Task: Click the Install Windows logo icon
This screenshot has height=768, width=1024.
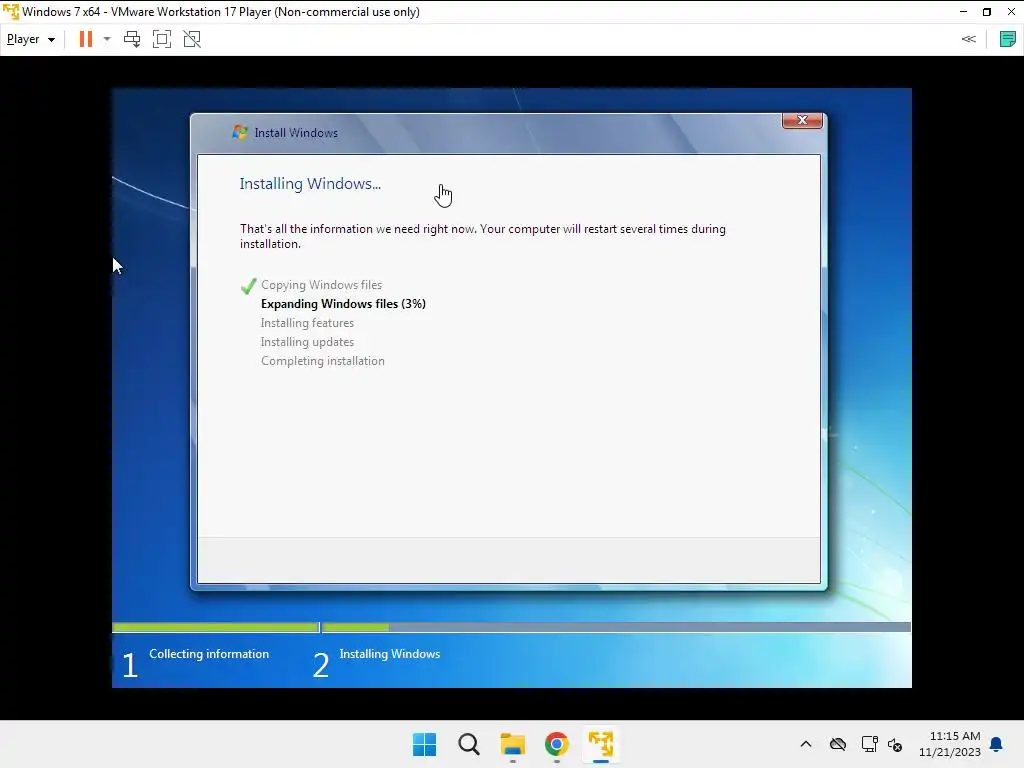Action: (x=240, y=132)
